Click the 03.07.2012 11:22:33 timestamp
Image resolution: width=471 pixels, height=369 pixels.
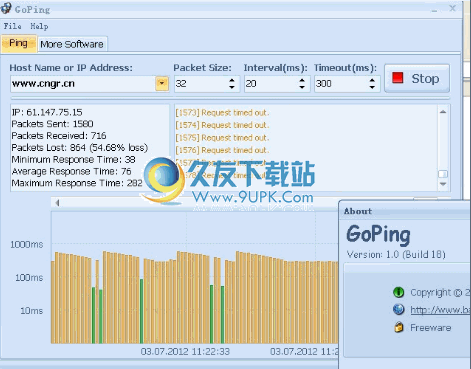(x=185, y=352)
